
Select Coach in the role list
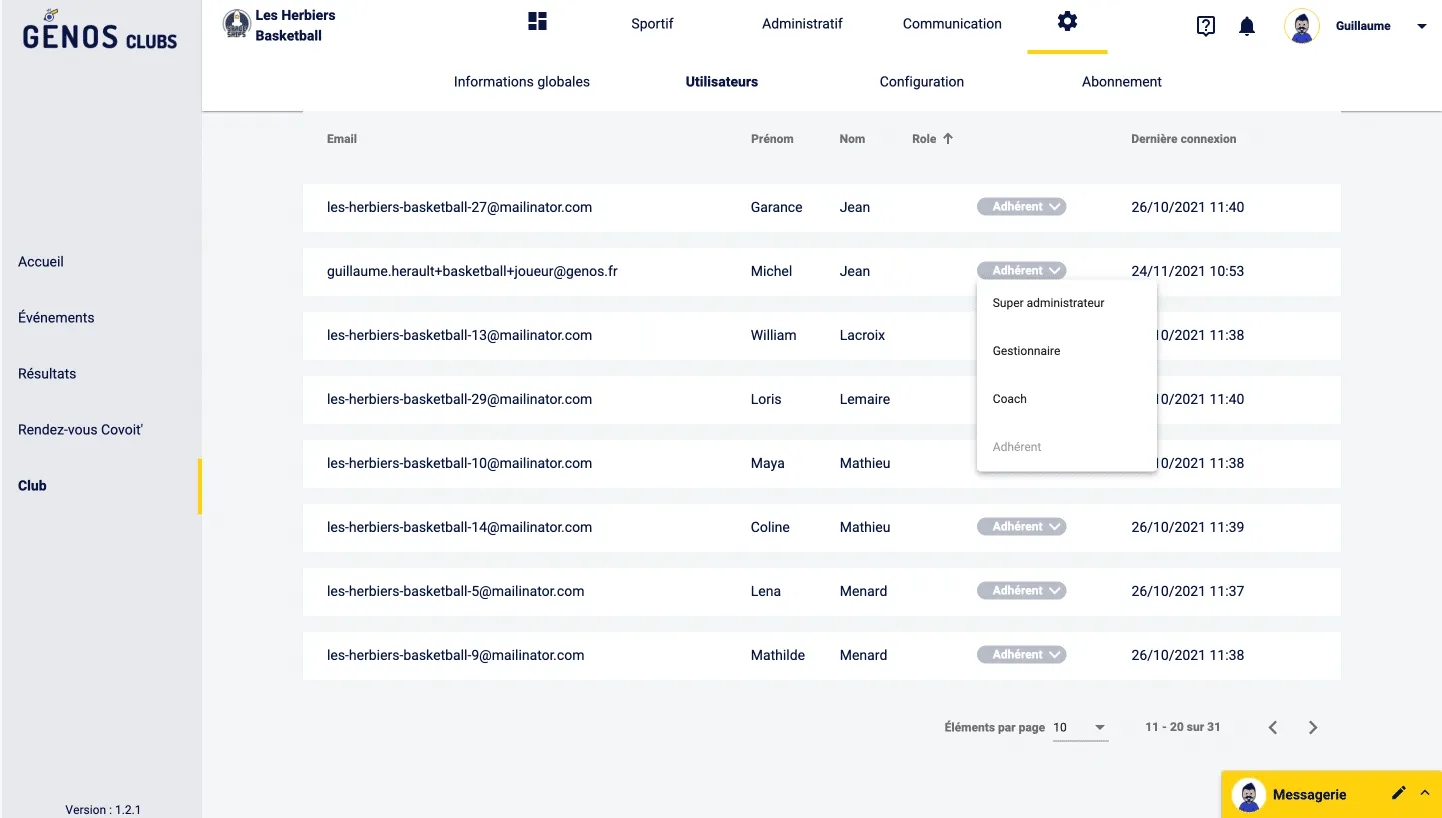[1009, 399]
